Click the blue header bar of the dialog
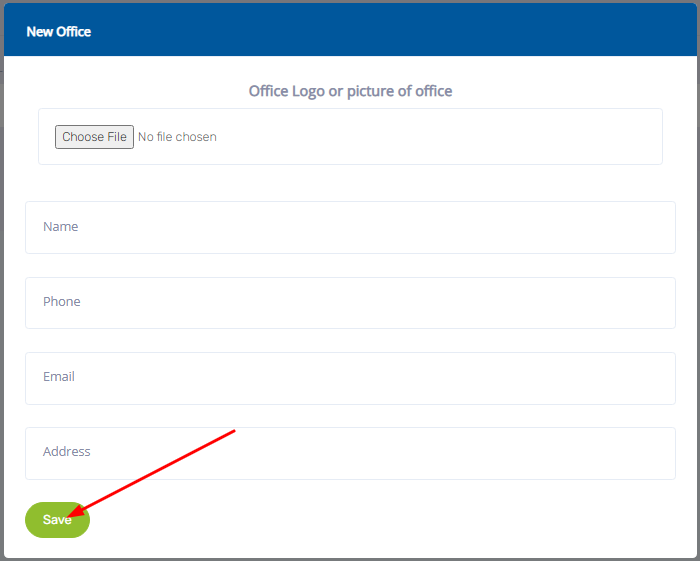The width and height of the screenshot is (700, 561). [400, 32]
